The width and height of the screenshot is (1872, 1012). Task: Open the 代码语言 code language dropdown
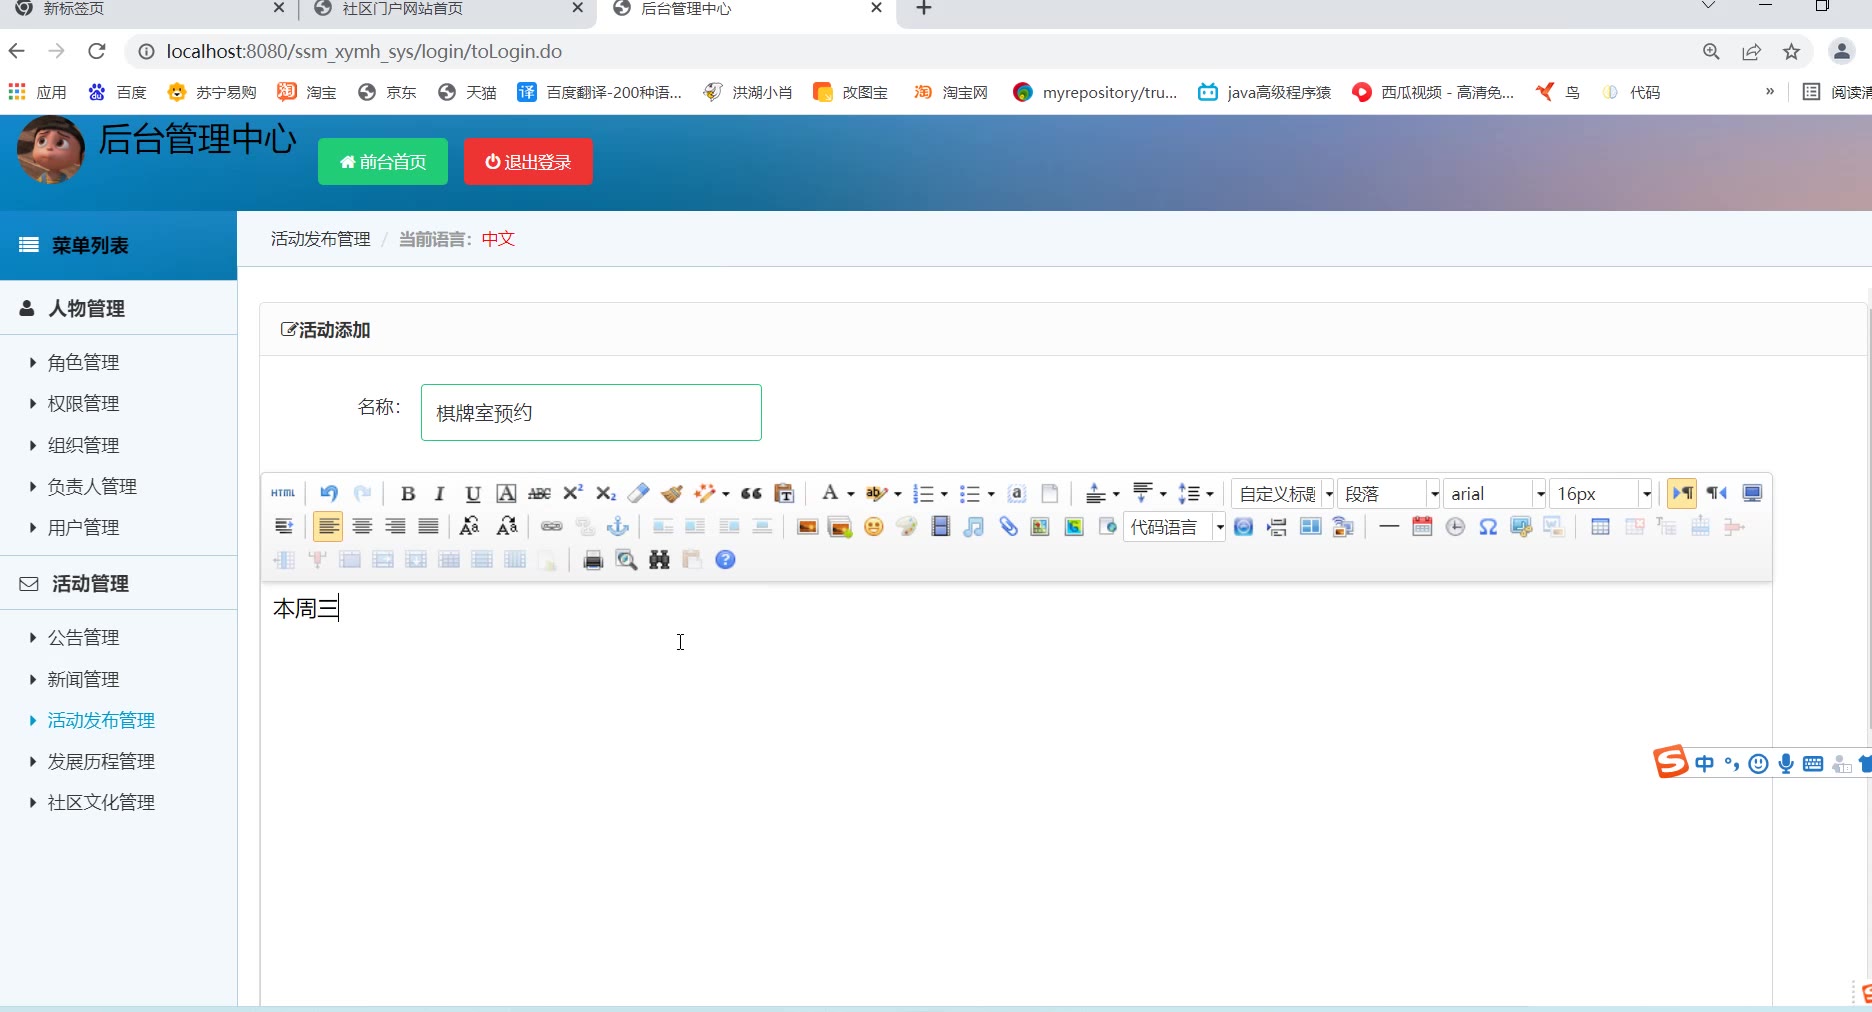[x=1174, y=527]
